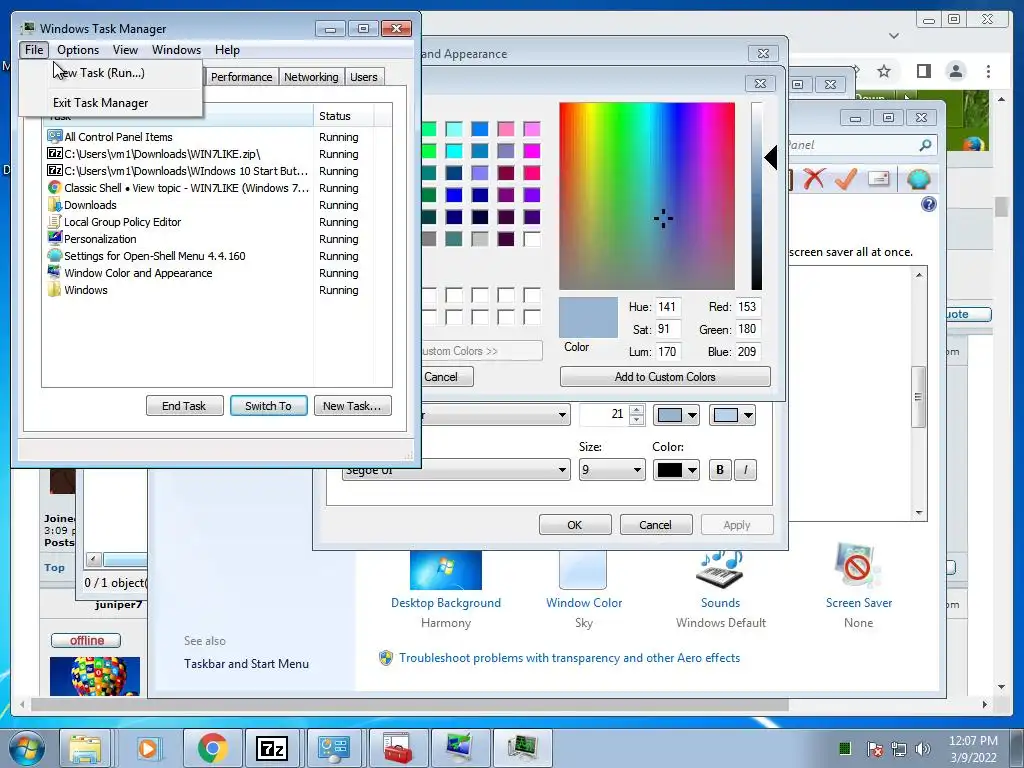This screenshot has height=768, width=1024.
Task: Open Chrome side panel icon
Action: [923, 71]
